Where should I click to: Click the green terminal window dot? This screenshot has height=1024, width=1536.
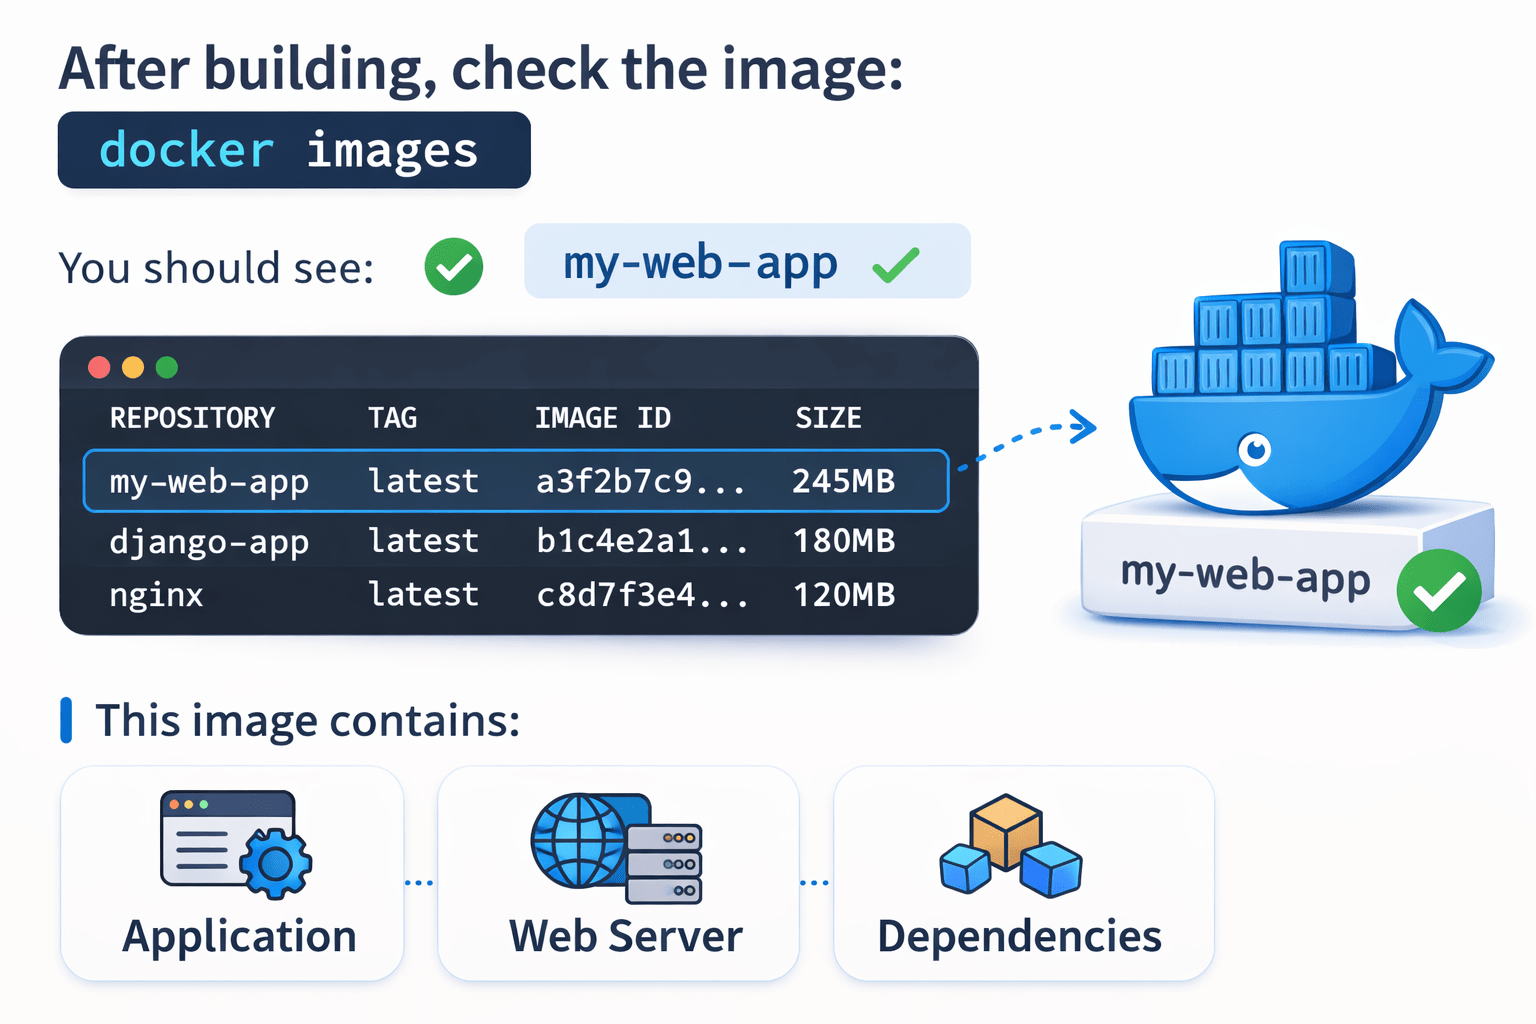tap(167, 367)
